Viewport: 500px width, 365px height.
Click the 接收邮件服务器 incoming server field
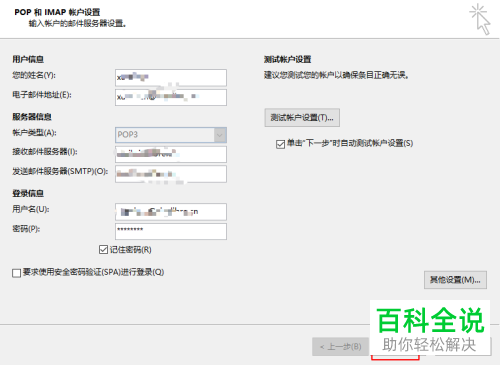[171, 154]
